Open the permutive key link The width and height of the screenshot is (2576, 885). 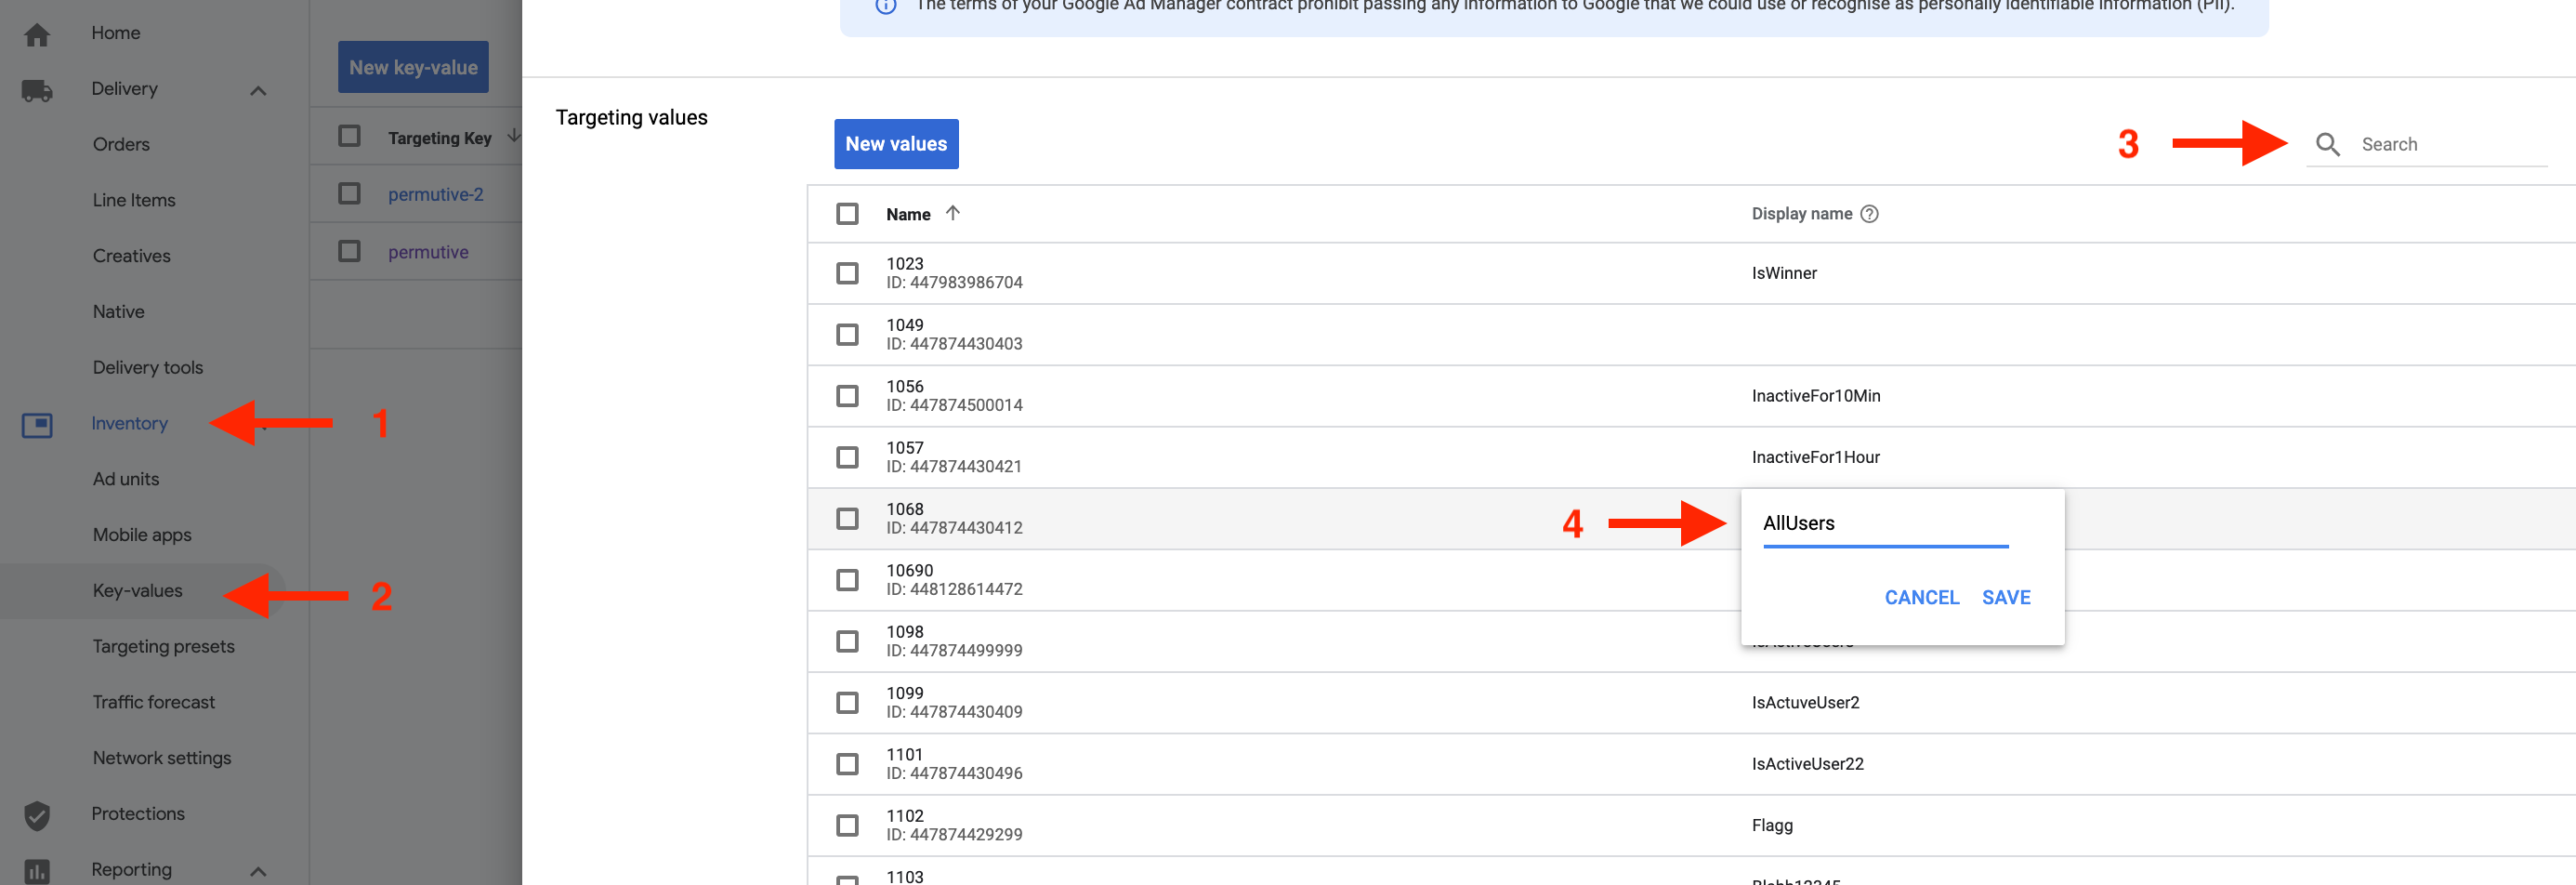pyautogui.click(x=428, y=252)
